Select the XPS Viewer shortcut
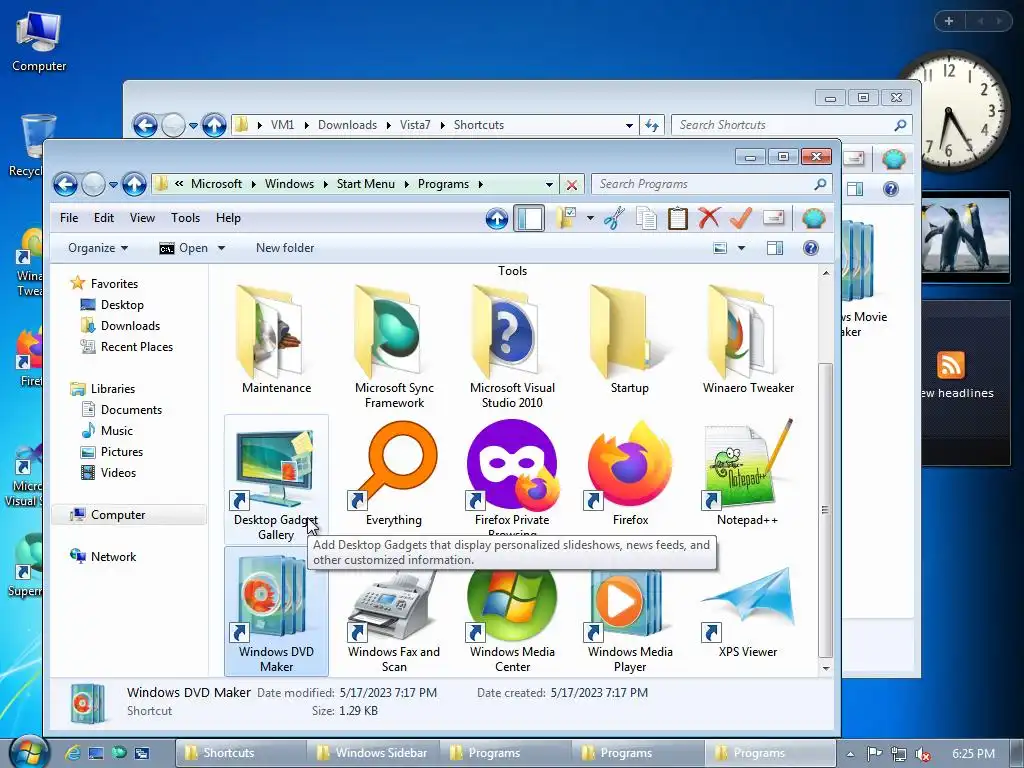Screen dimensions: 1024x768 (748, 614)
